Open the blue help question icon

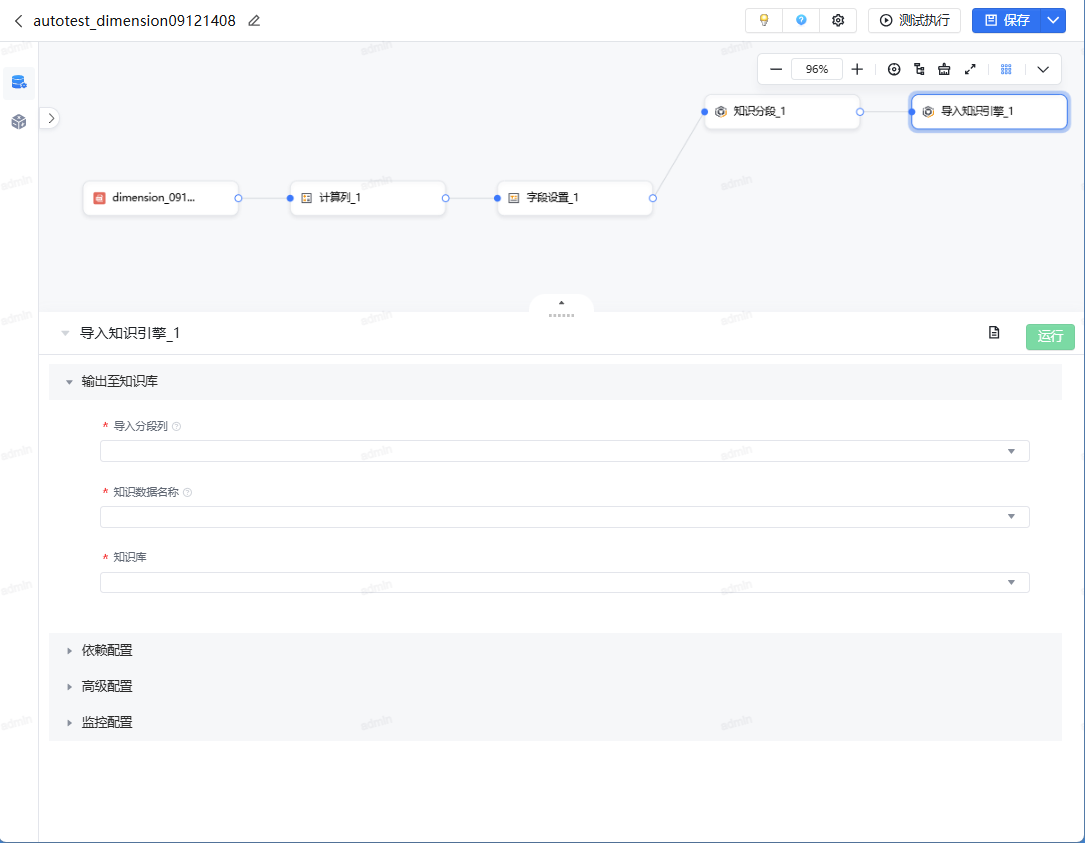pos(801,20)
